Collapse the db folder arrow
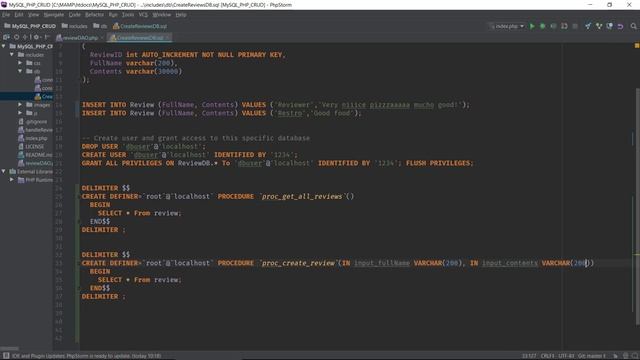640x360 pixels. pos(20,71)
